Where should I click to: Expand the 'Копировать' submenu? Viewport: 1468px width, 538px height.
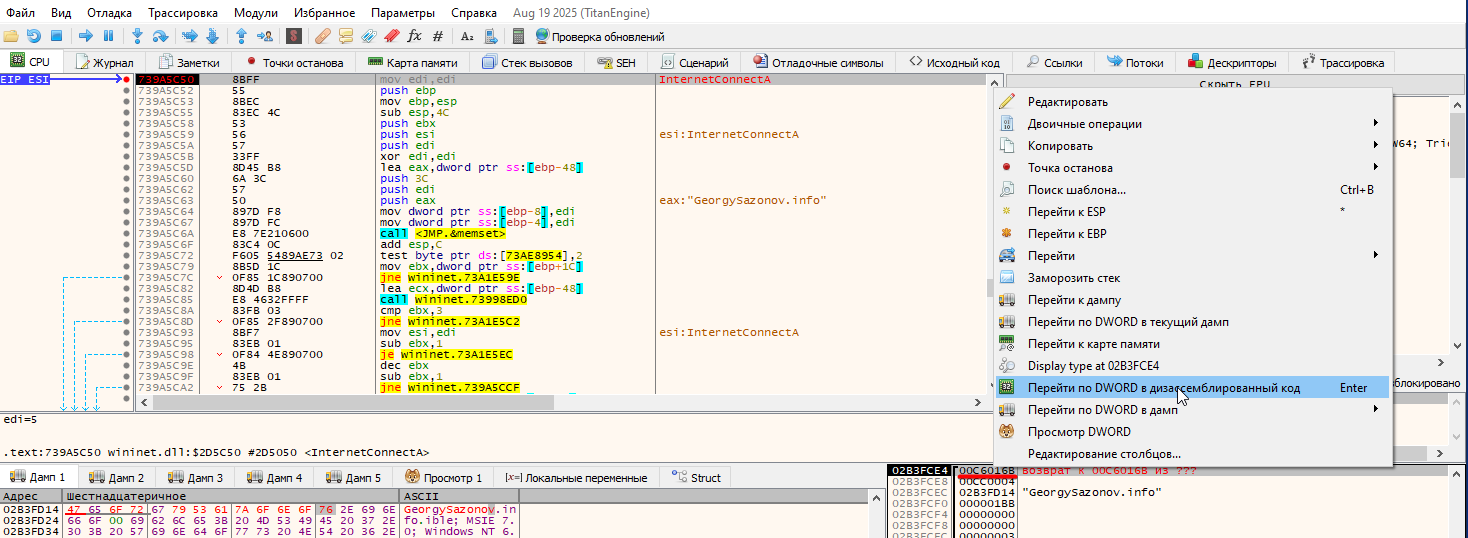click(1060, 146)
